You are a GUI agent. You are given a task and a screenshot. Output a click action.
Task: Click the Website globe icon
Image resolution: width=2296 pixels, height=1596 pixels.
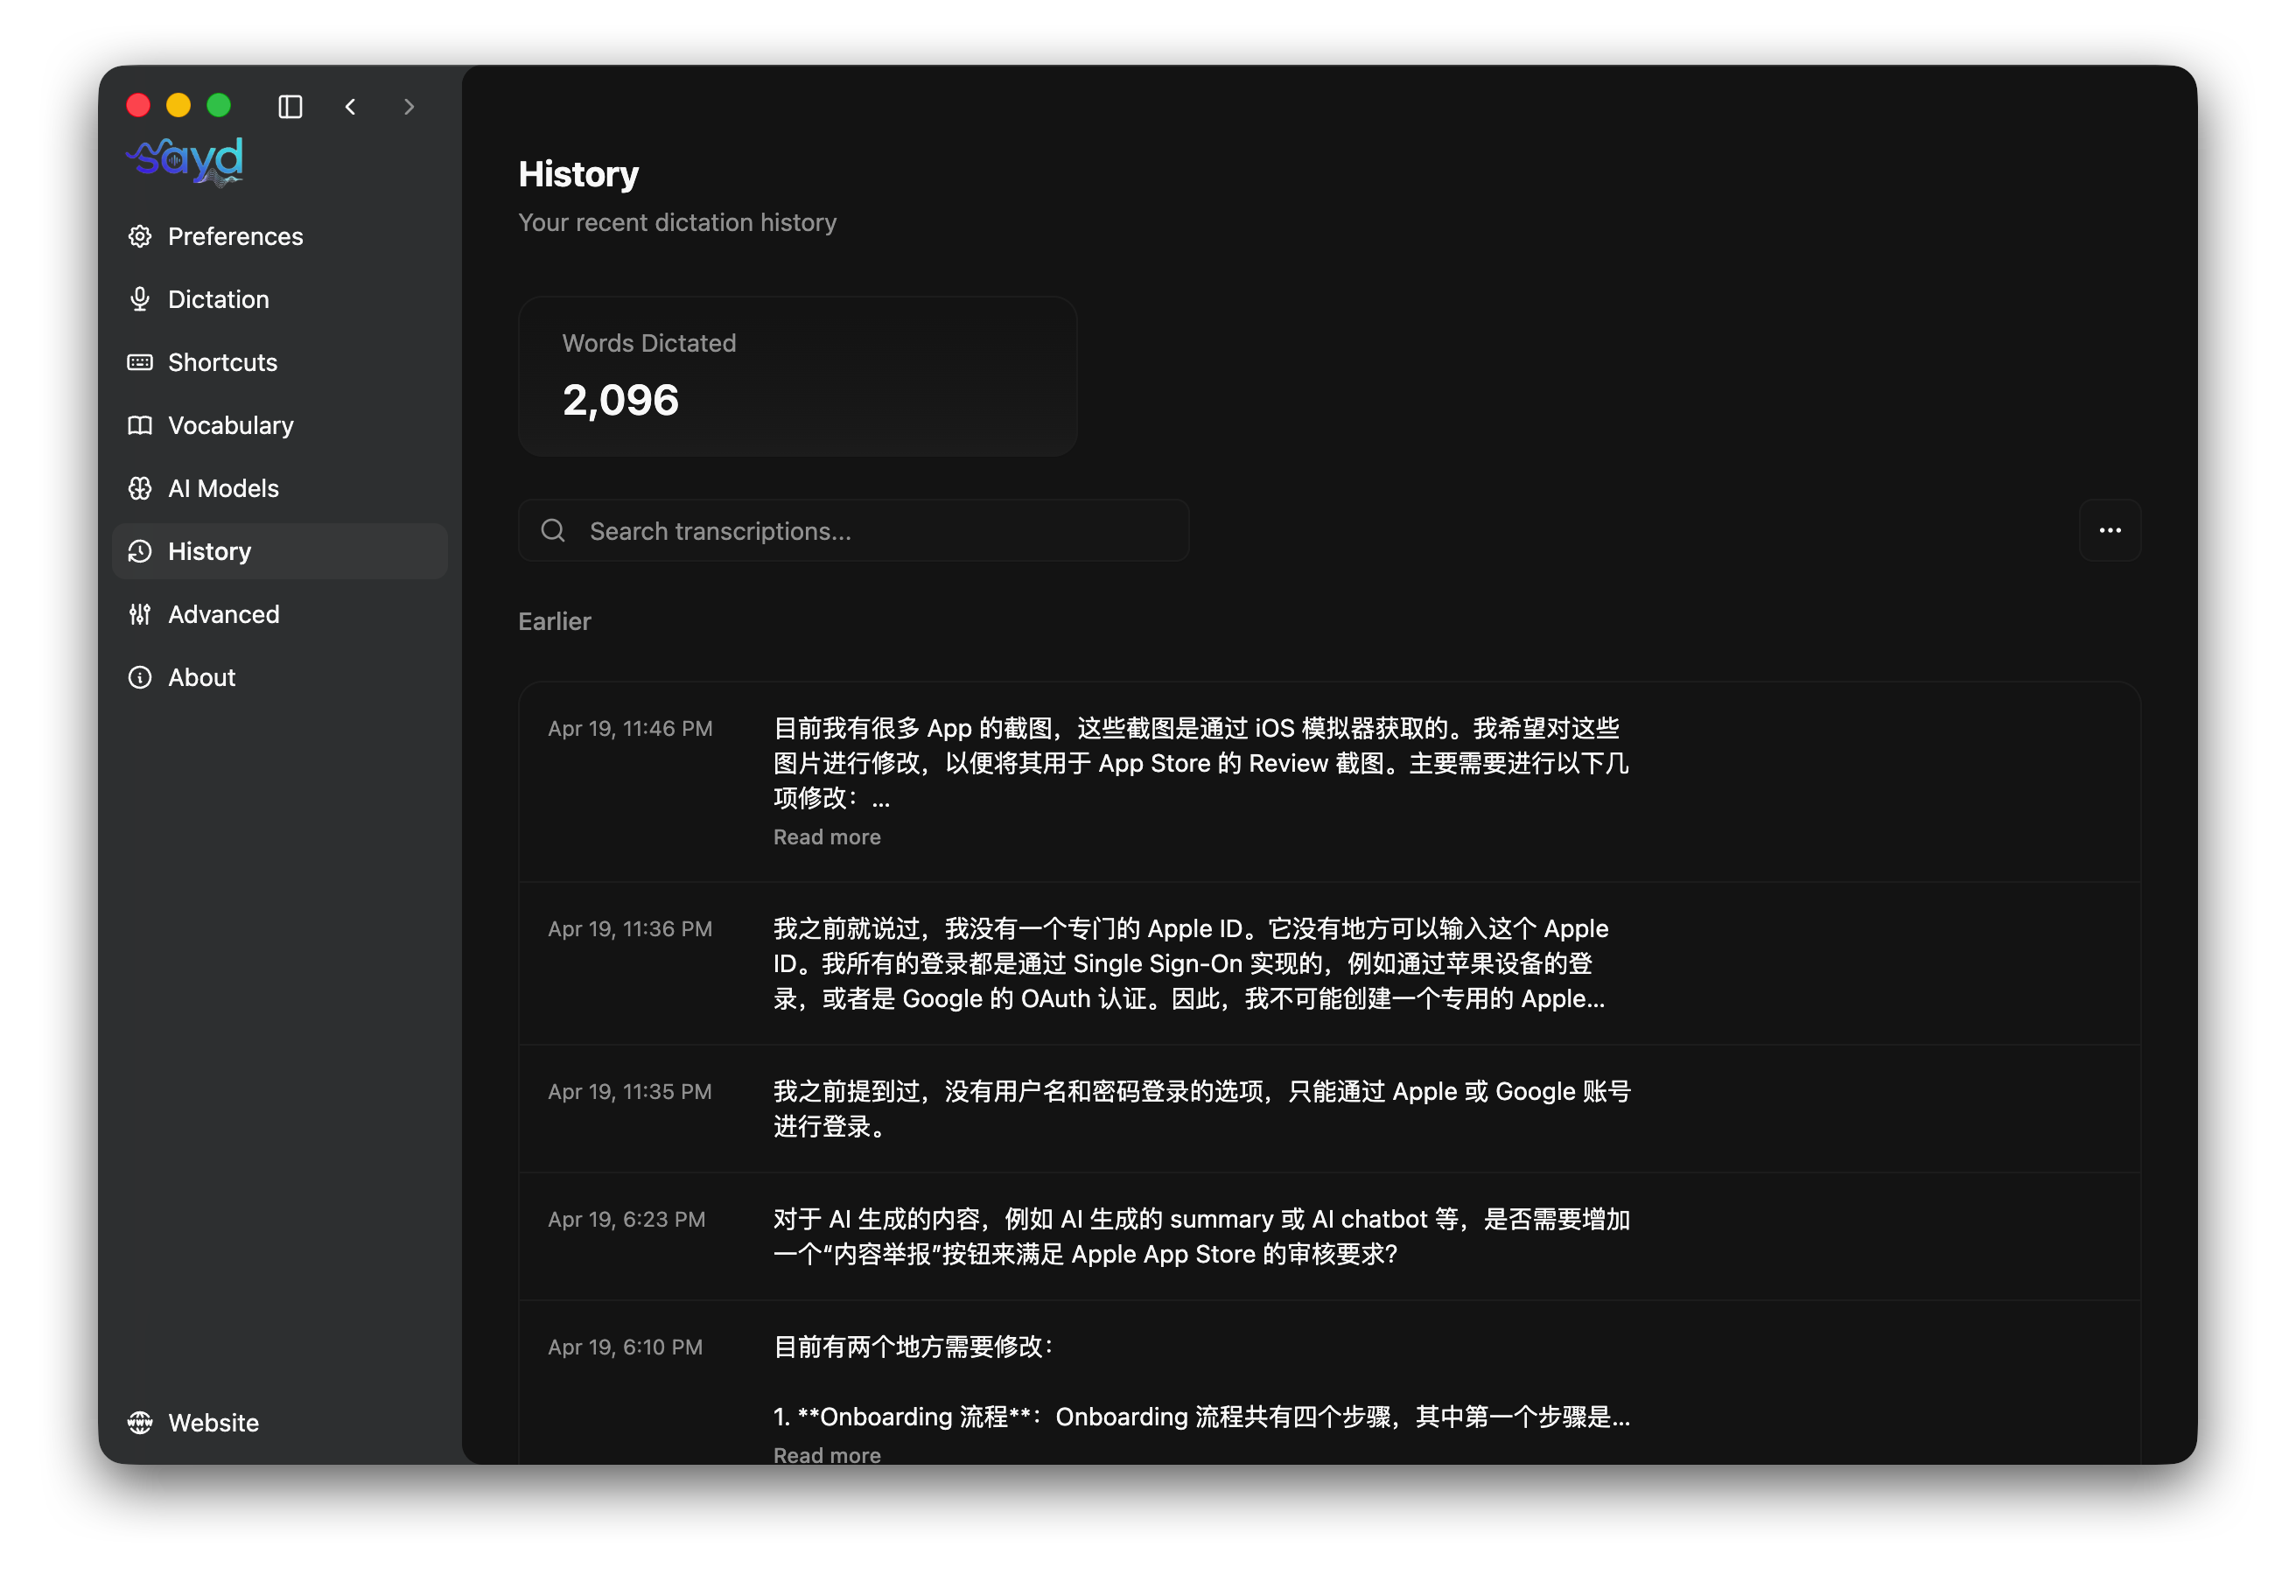tap(140, 1422)
